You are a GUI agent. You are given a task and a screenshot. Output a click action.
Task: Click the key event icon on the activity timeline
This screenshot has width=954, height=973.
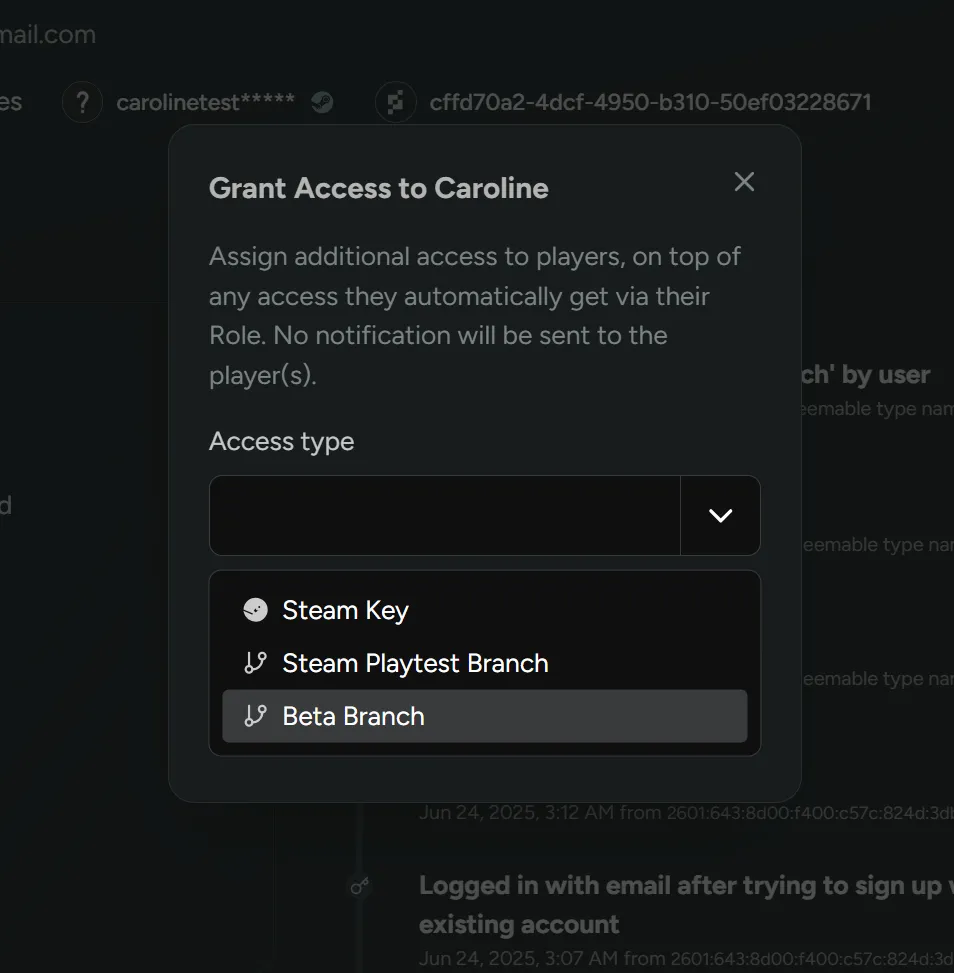click(x=360, y=885)
